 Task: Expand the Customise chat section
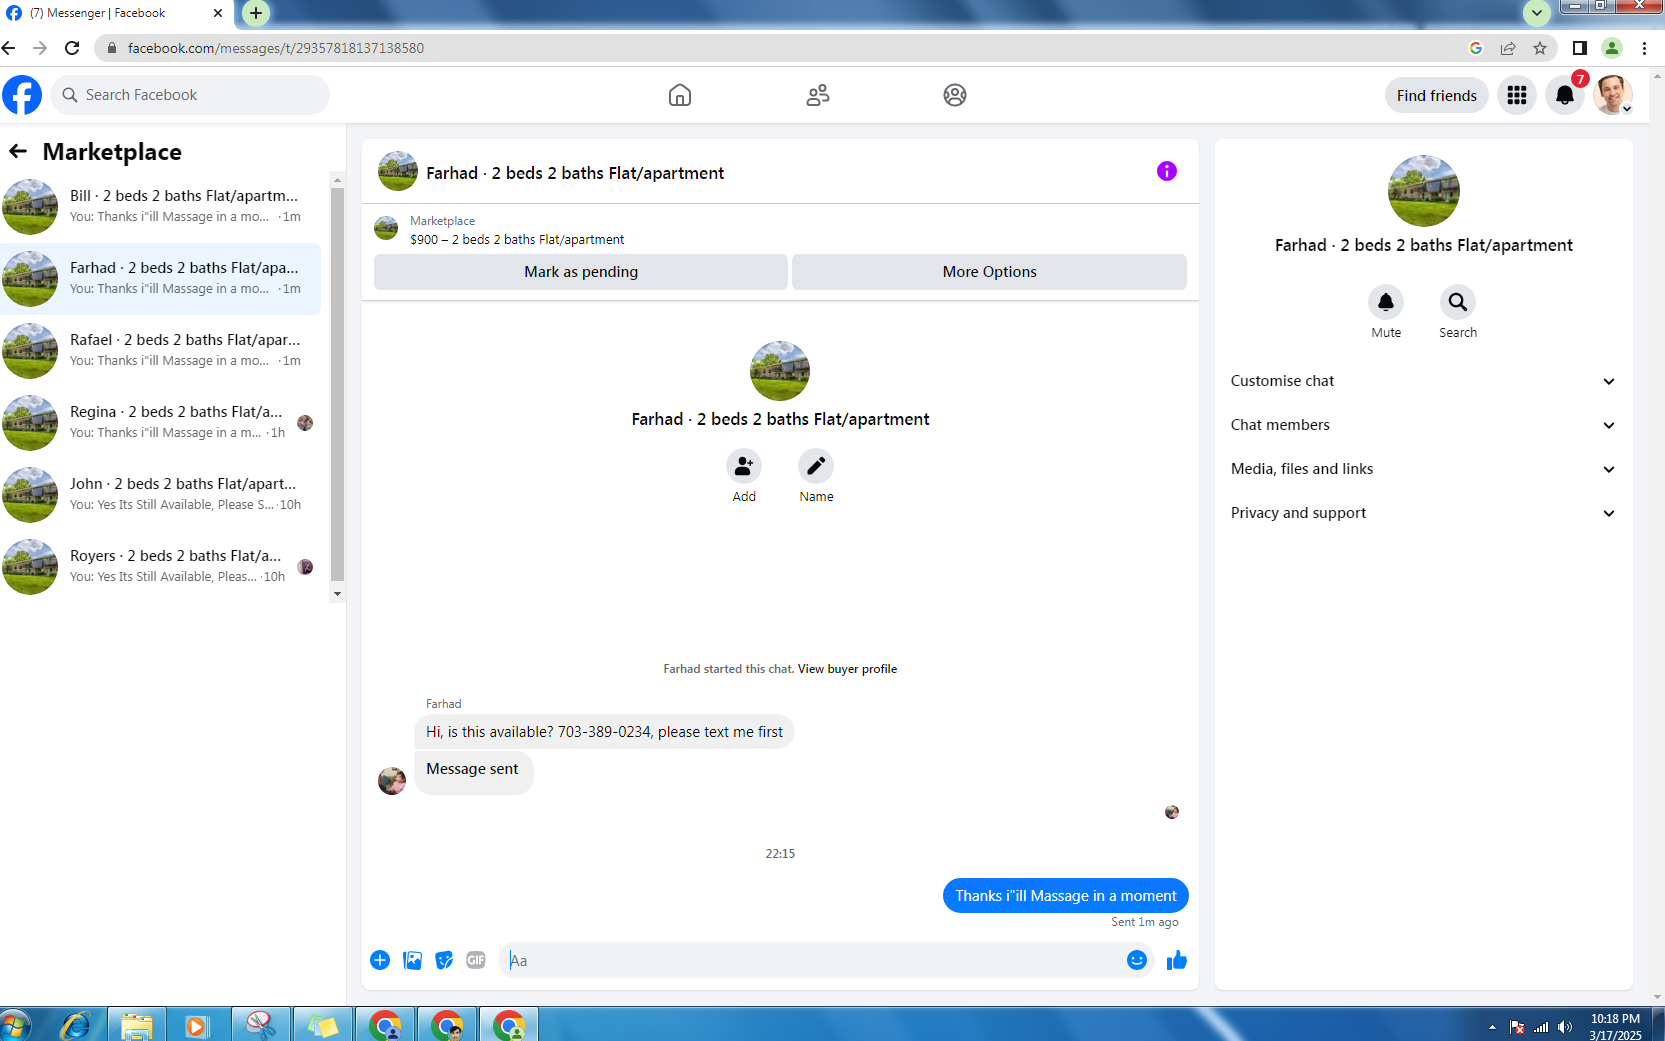(1424, 381)
